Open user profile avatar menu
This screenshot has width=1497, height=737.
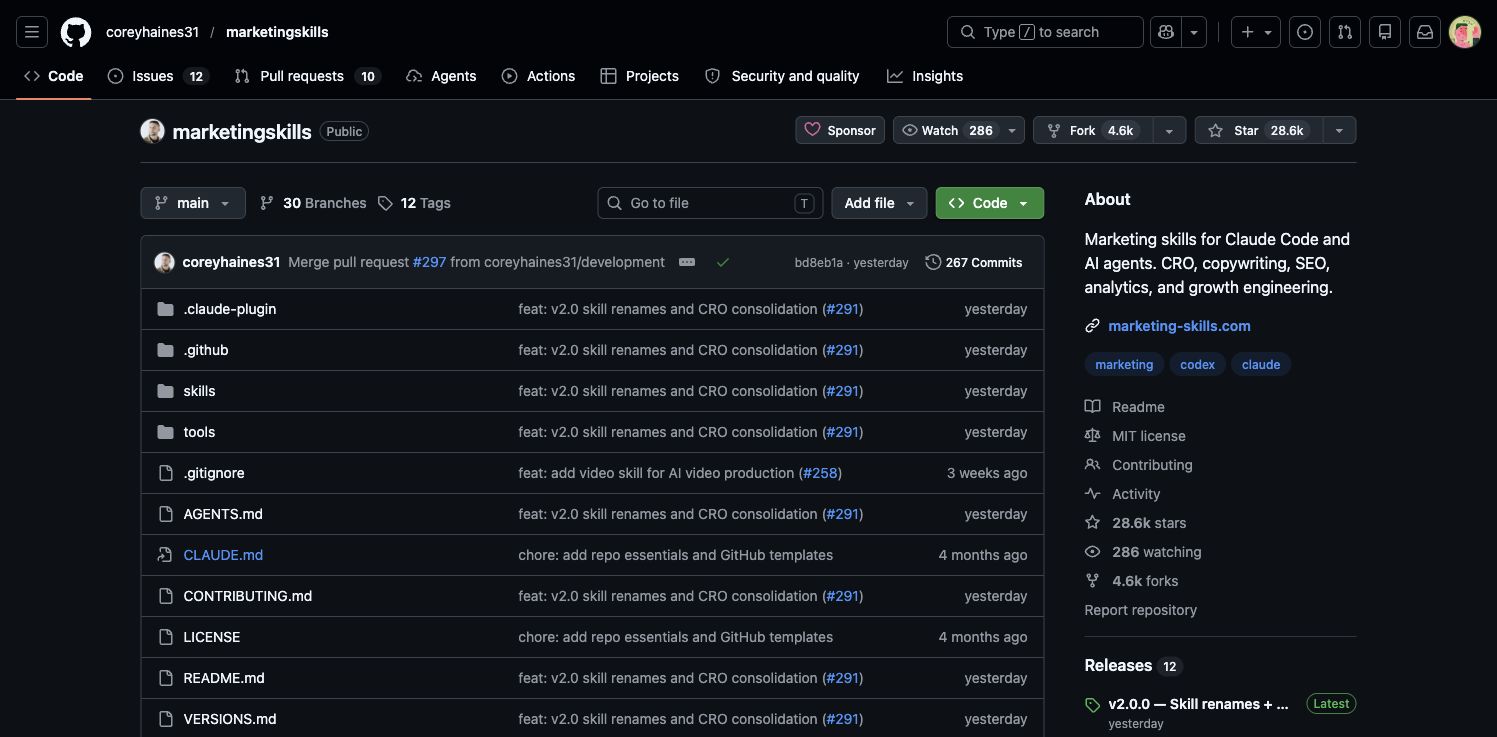coord(1465,32)
